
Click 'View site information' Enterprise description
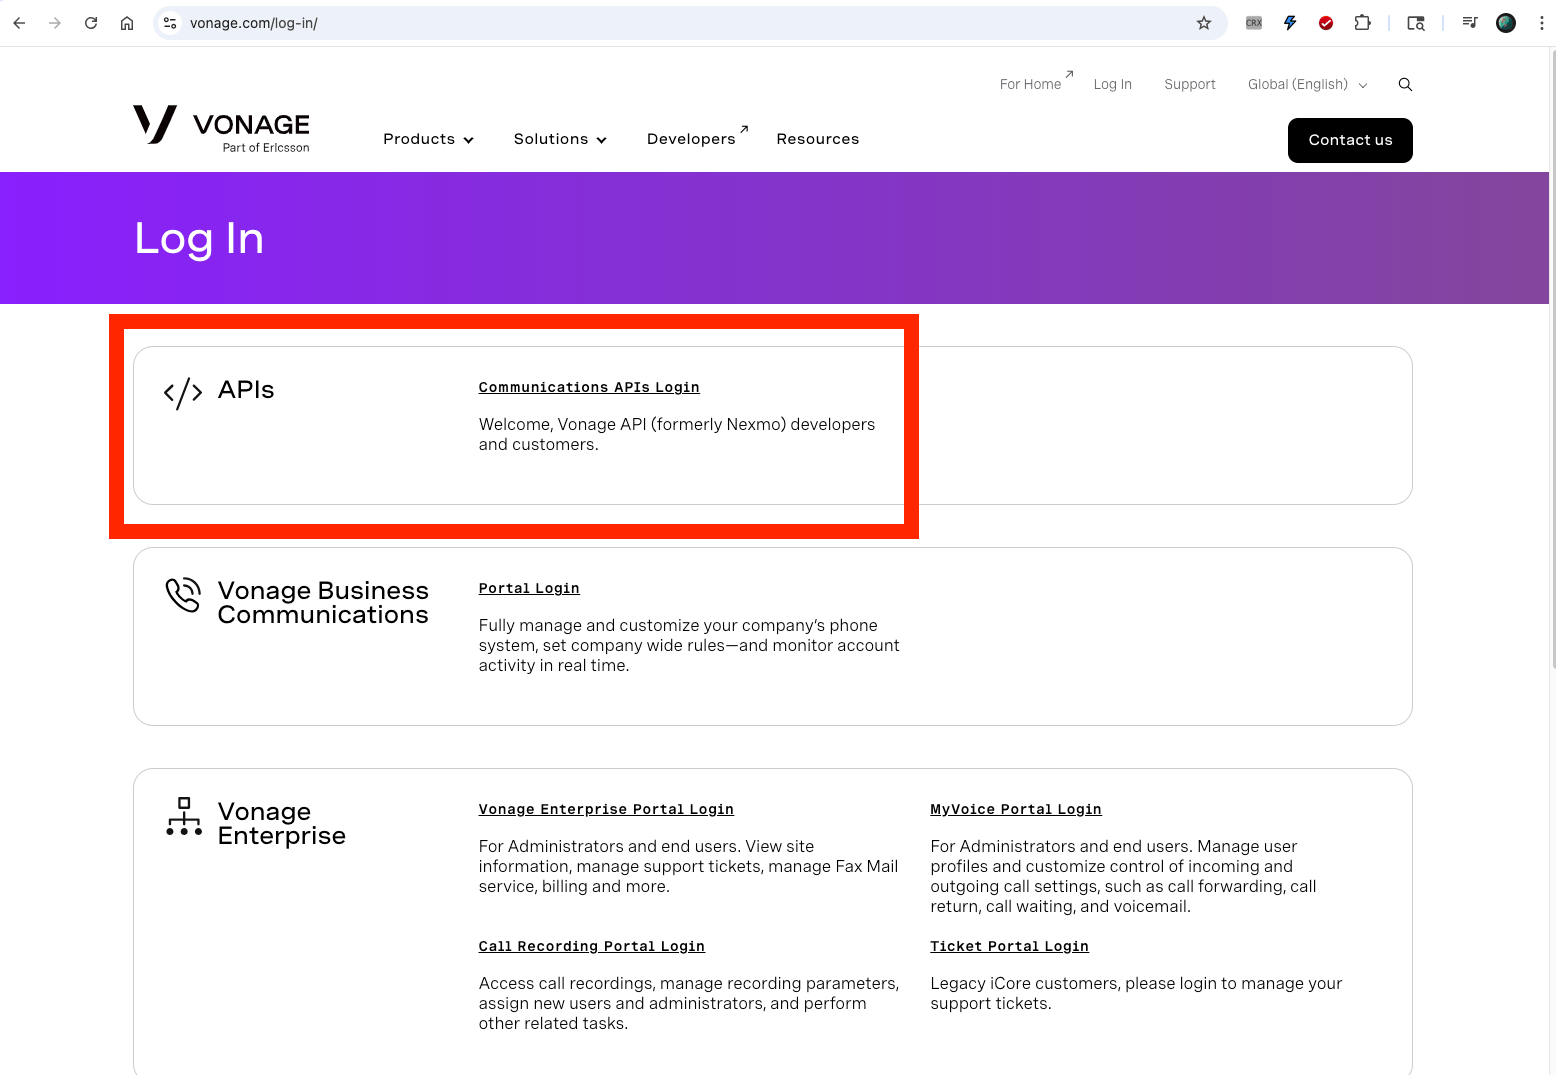688,867
